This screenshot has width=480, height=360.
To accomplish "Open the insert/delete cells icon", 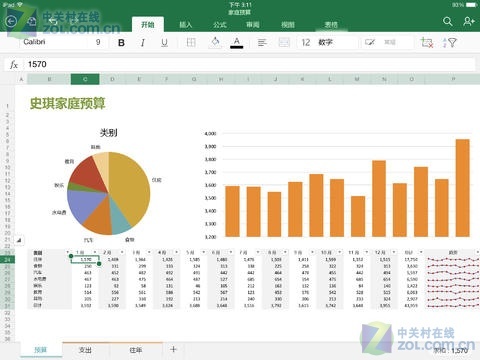I will (427, 42).
